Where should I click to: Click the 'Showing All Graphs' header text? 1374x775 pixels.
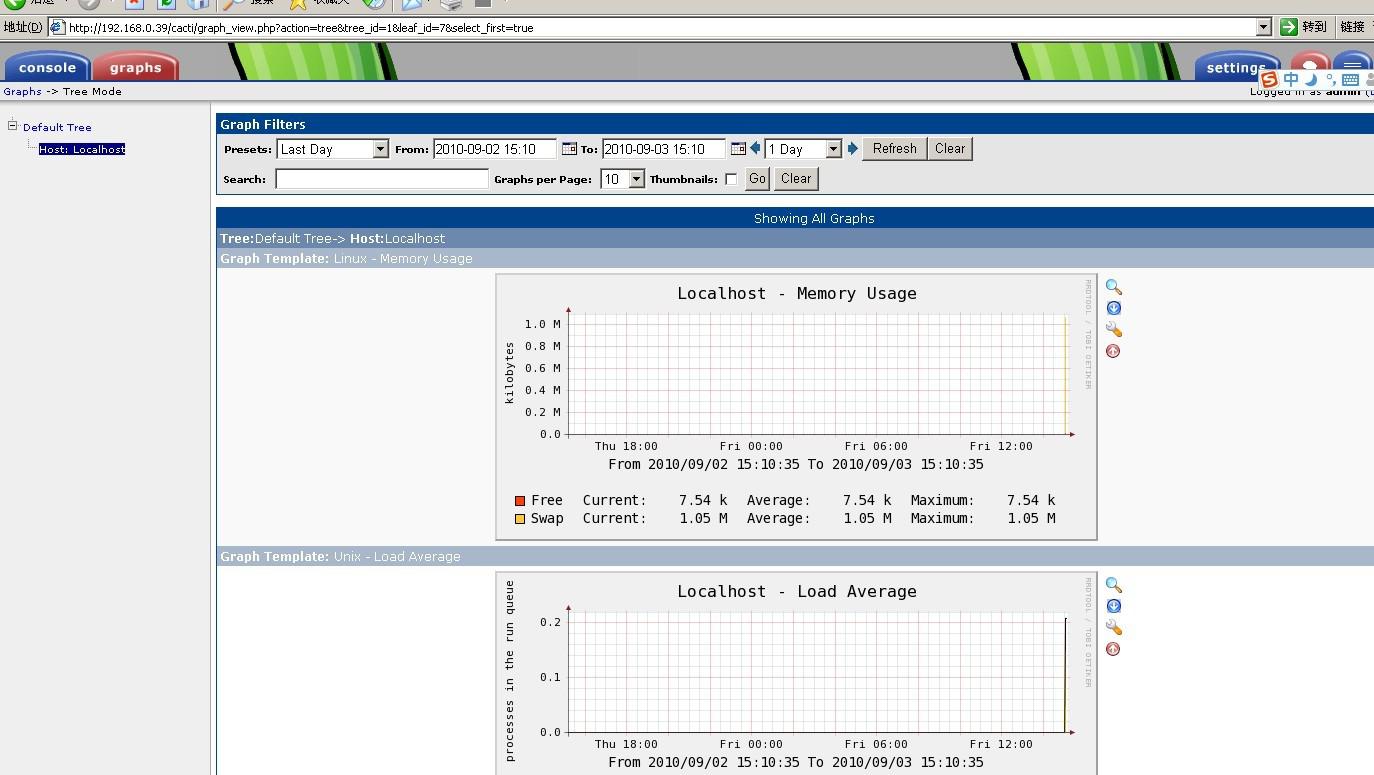tap(814, 218)
